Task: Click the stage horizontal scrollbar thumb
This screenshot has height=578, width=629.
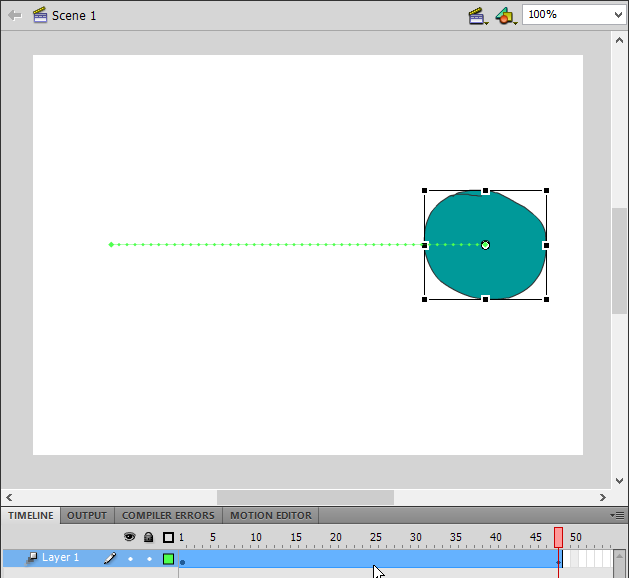Action: (x=305, y=497)
